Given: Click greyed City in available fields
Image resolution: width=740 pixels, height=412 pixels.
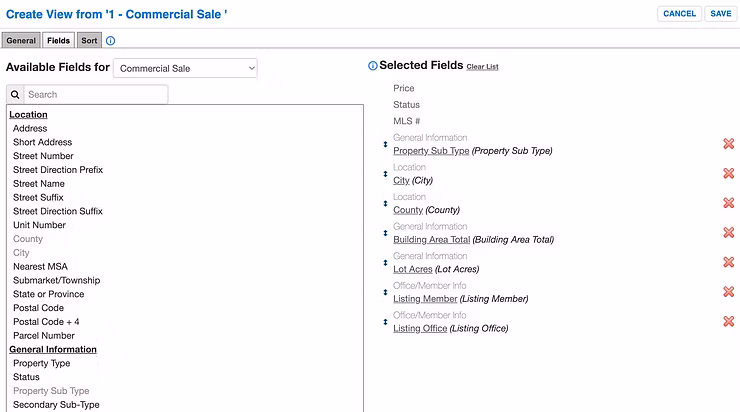Looking at the screenshot, I should 21,253.
